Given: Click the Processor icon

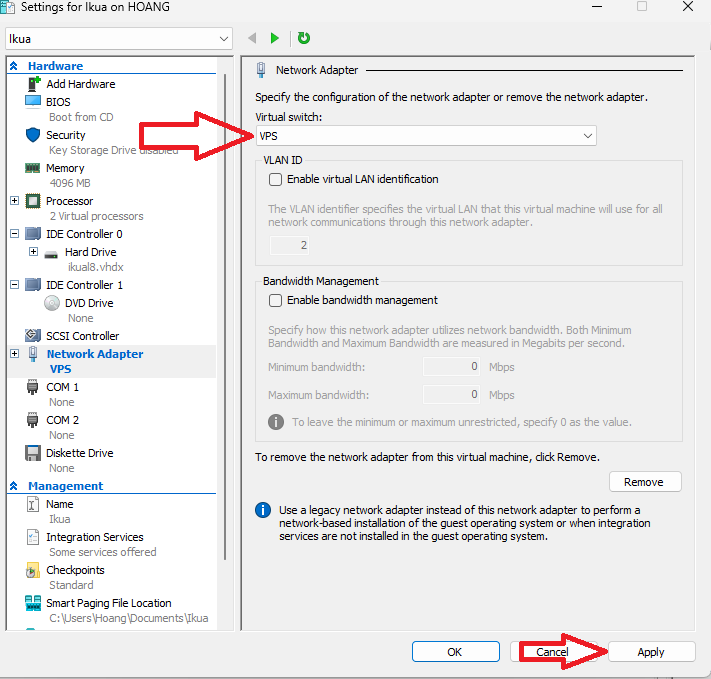Looking at the screenshot, I should click(x=33, y=201).
